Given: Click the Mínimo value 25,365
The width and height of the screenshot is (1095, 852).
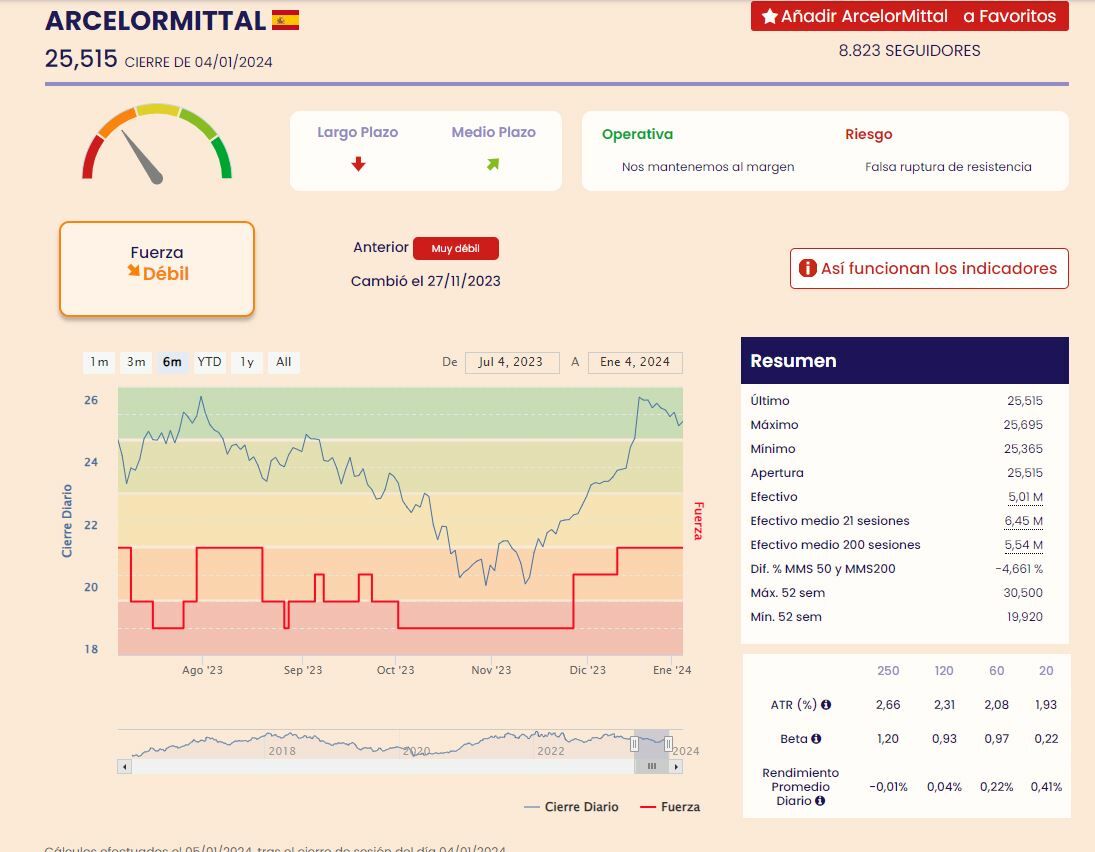Looking at the screenshot, I should point(1023,448).
